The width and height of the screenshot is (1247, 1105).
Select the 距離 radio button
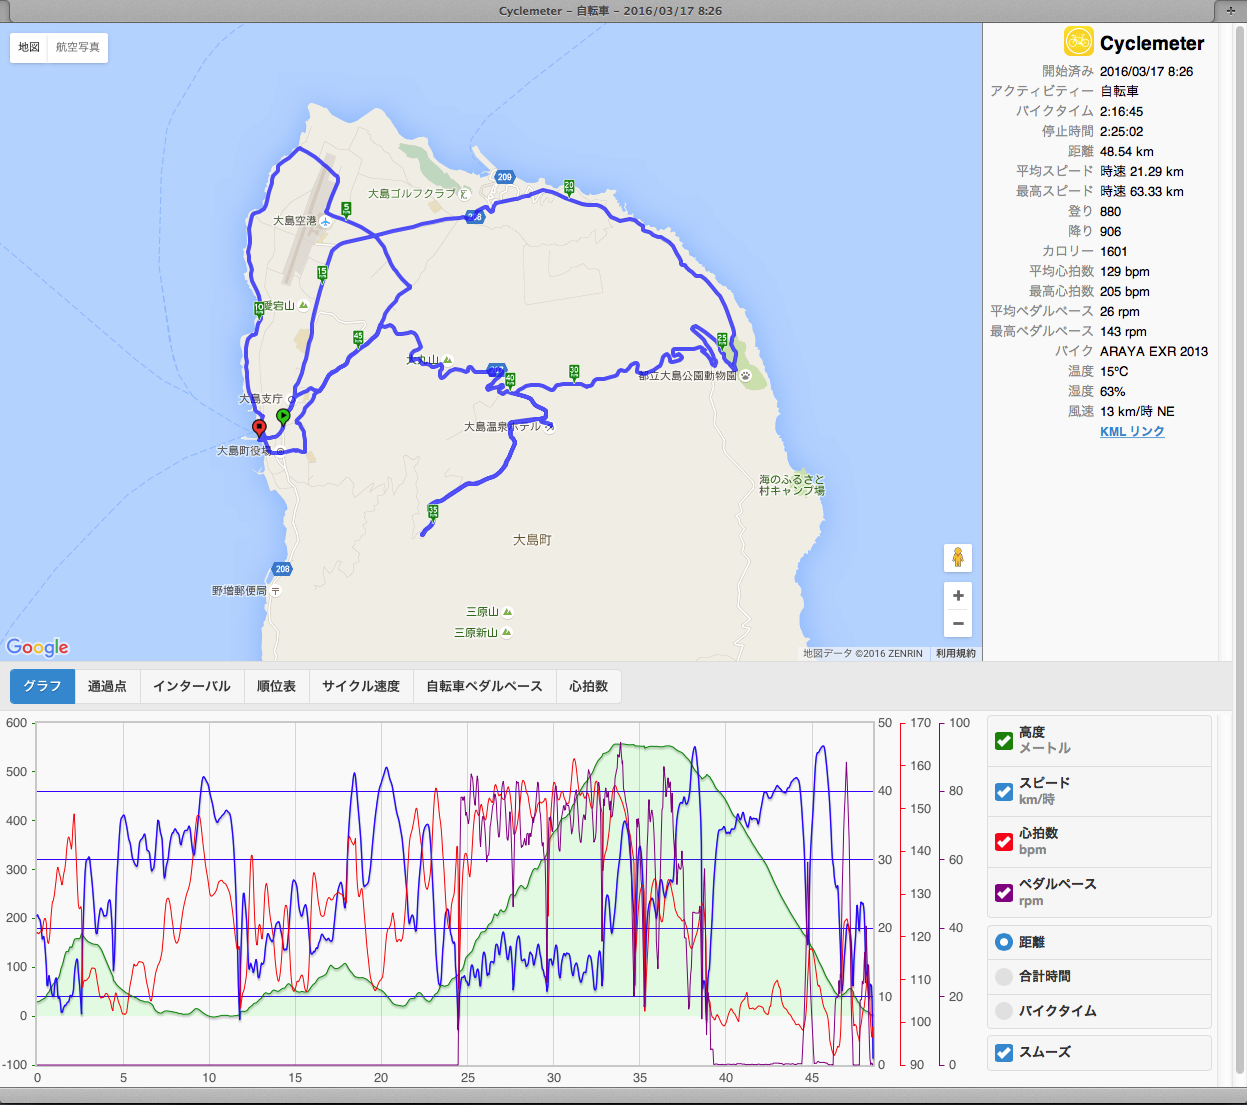(x=1004, y=942)
